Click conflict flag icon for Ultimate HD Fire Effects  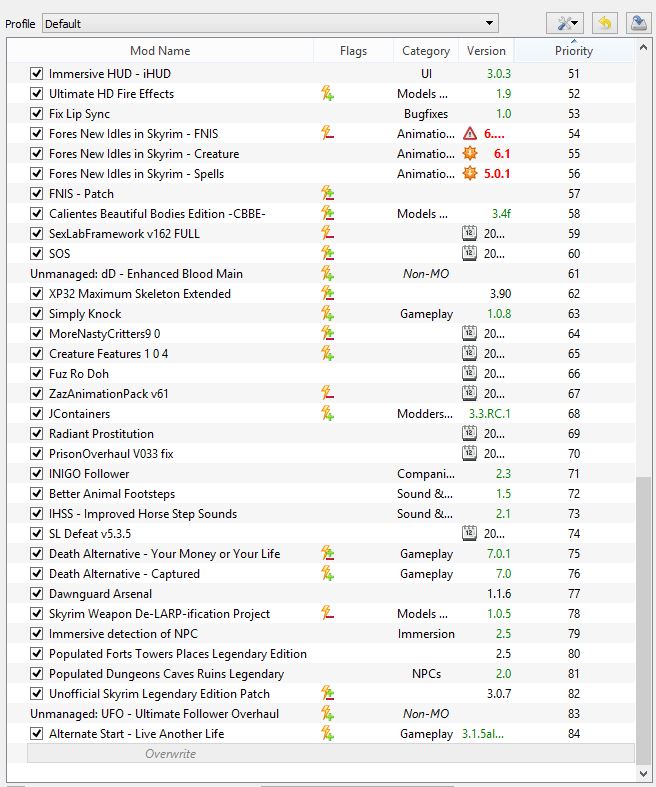point(327,94)
